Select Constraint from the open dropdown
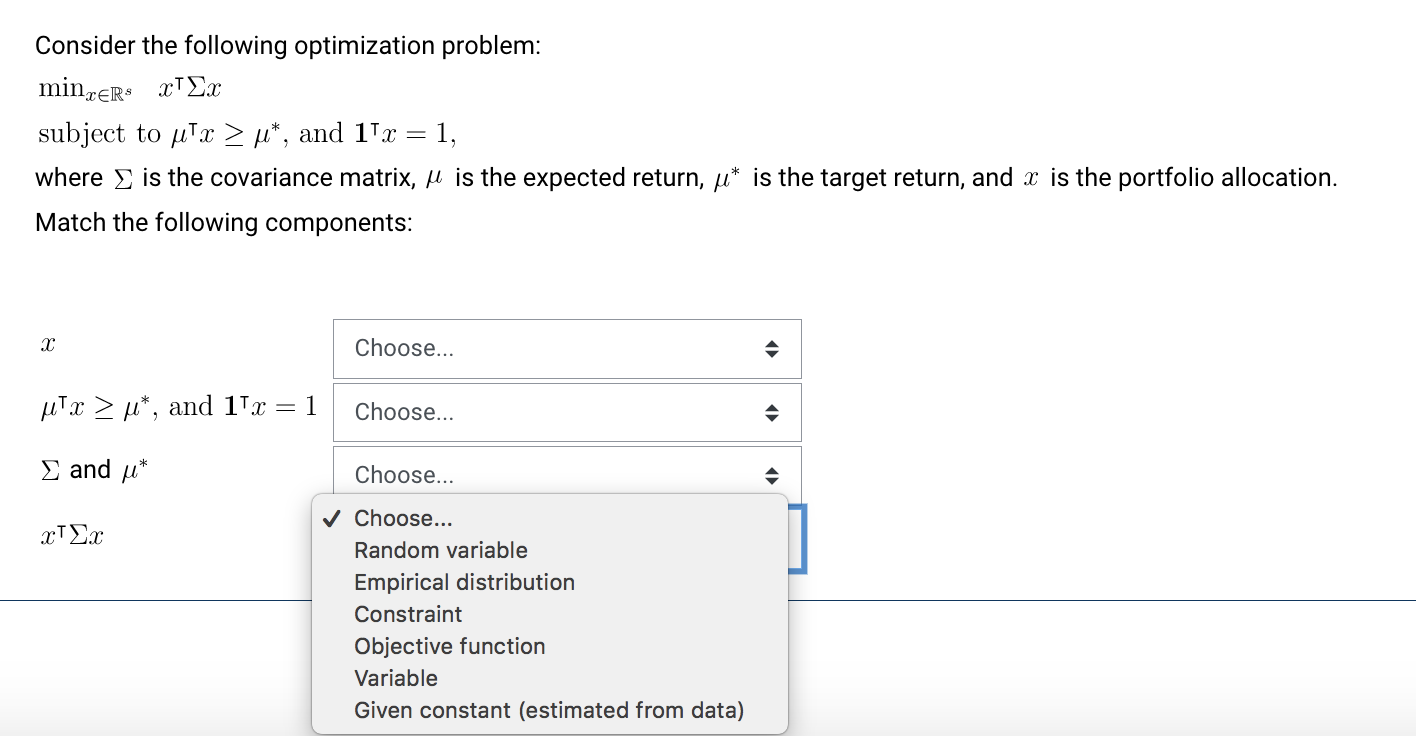The height and width of the screenshot is (736, 1416). pyautogui.click(x=408, y=614)
